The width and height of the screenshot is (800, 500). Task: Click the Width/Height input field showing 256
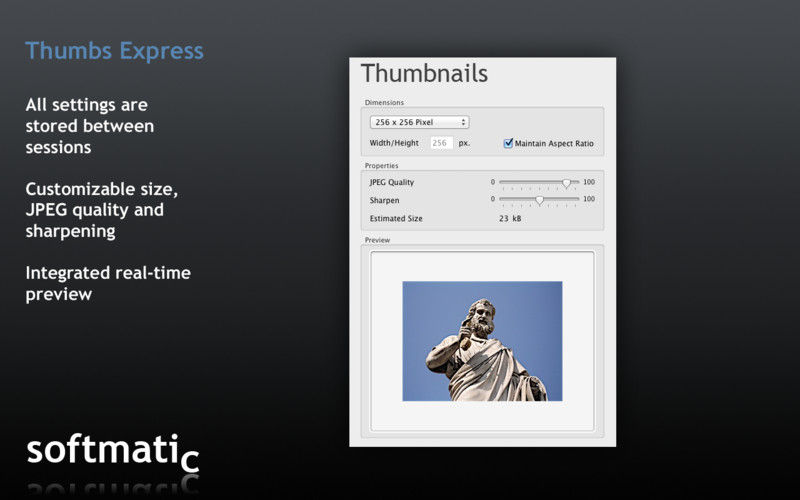(x=441, y=143)
